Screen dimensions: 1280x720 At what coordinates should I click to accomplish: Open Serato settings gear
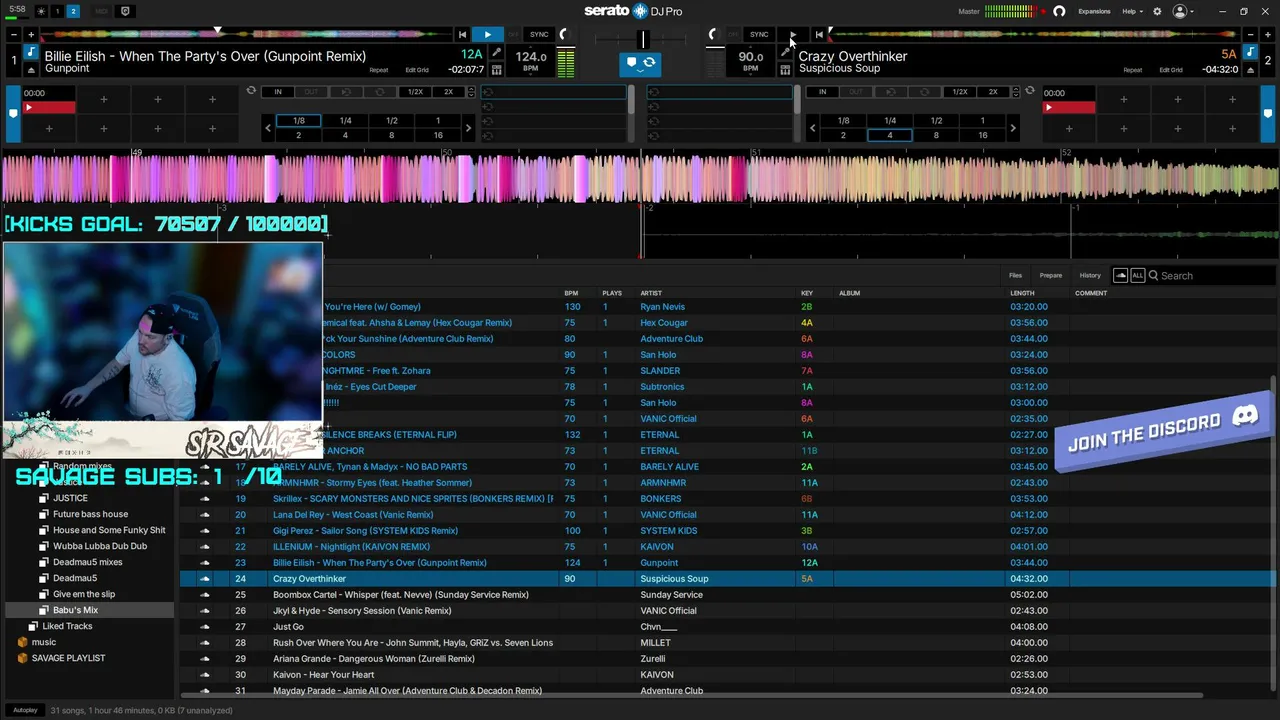click(1157, 11)
